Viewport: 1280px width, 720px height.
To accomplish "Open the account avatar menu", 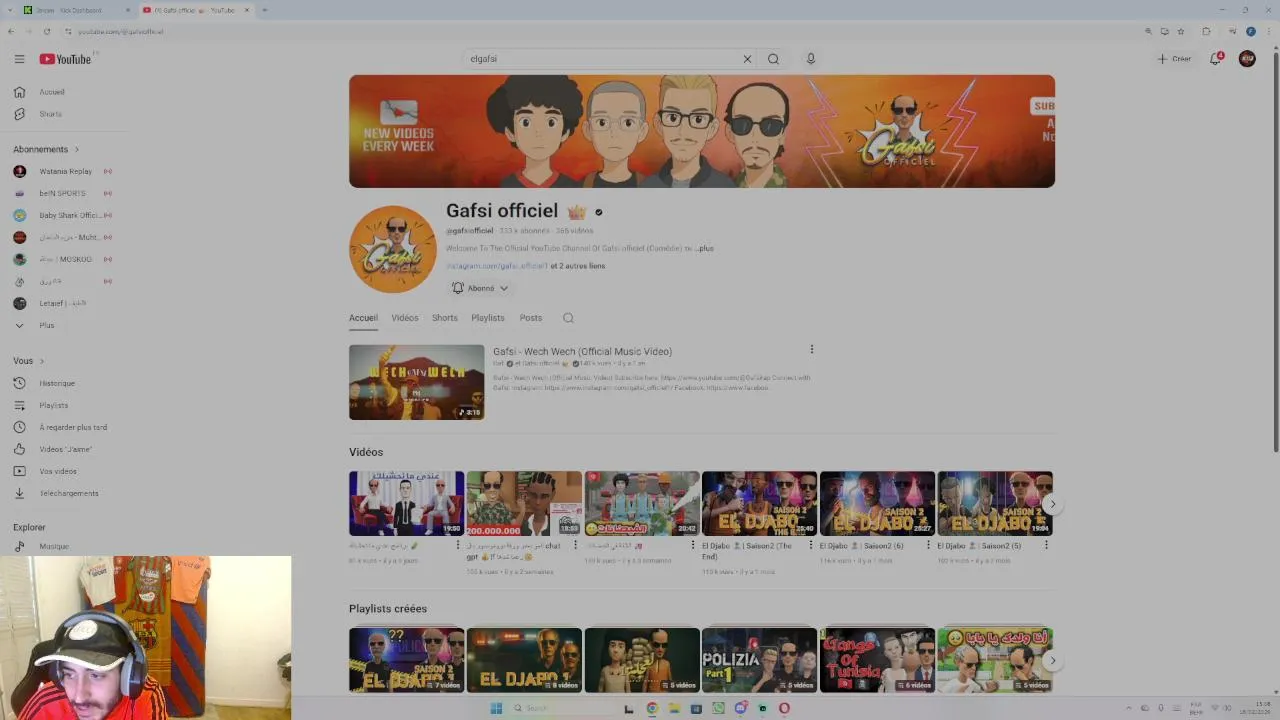I will [1247, 59].
